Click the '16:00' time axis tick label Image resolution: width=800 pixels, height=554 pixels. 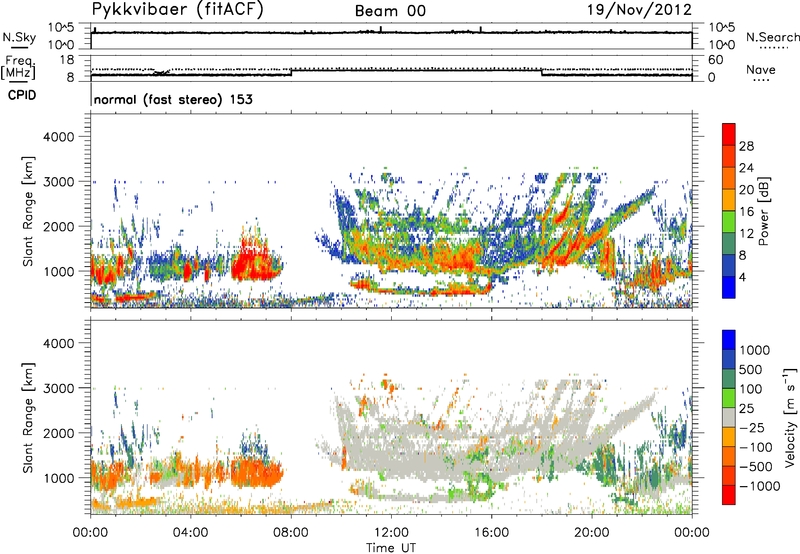(491, 533)
